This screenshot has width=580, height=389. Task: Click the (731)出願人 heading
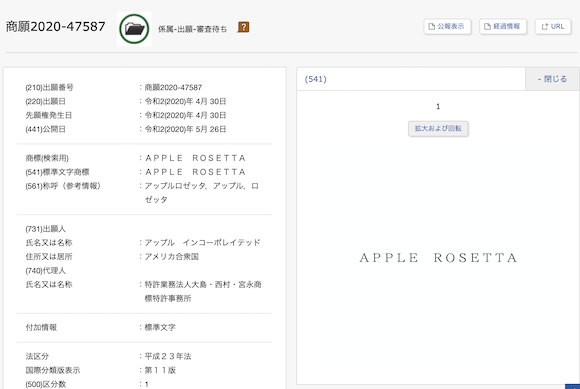pyautogui.click(x=45, y=229)
